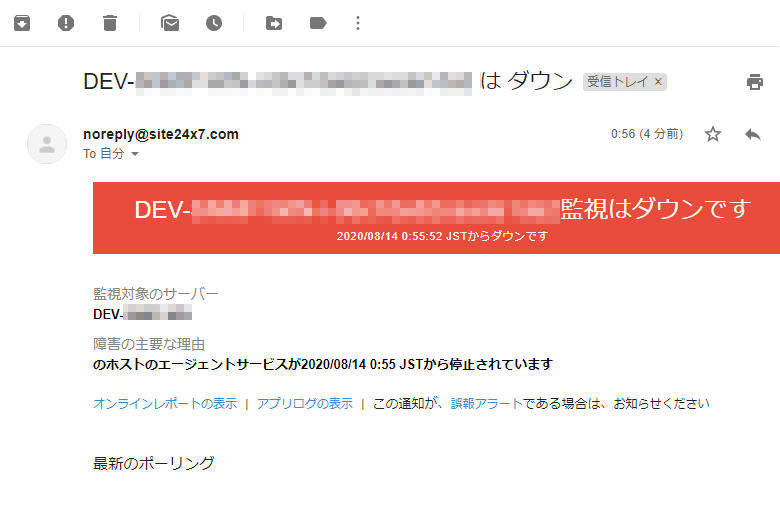The height and width of the screenshot is (510, 780).
Task: Expand recipient details next to To 自分
Action: click(135, 154)
